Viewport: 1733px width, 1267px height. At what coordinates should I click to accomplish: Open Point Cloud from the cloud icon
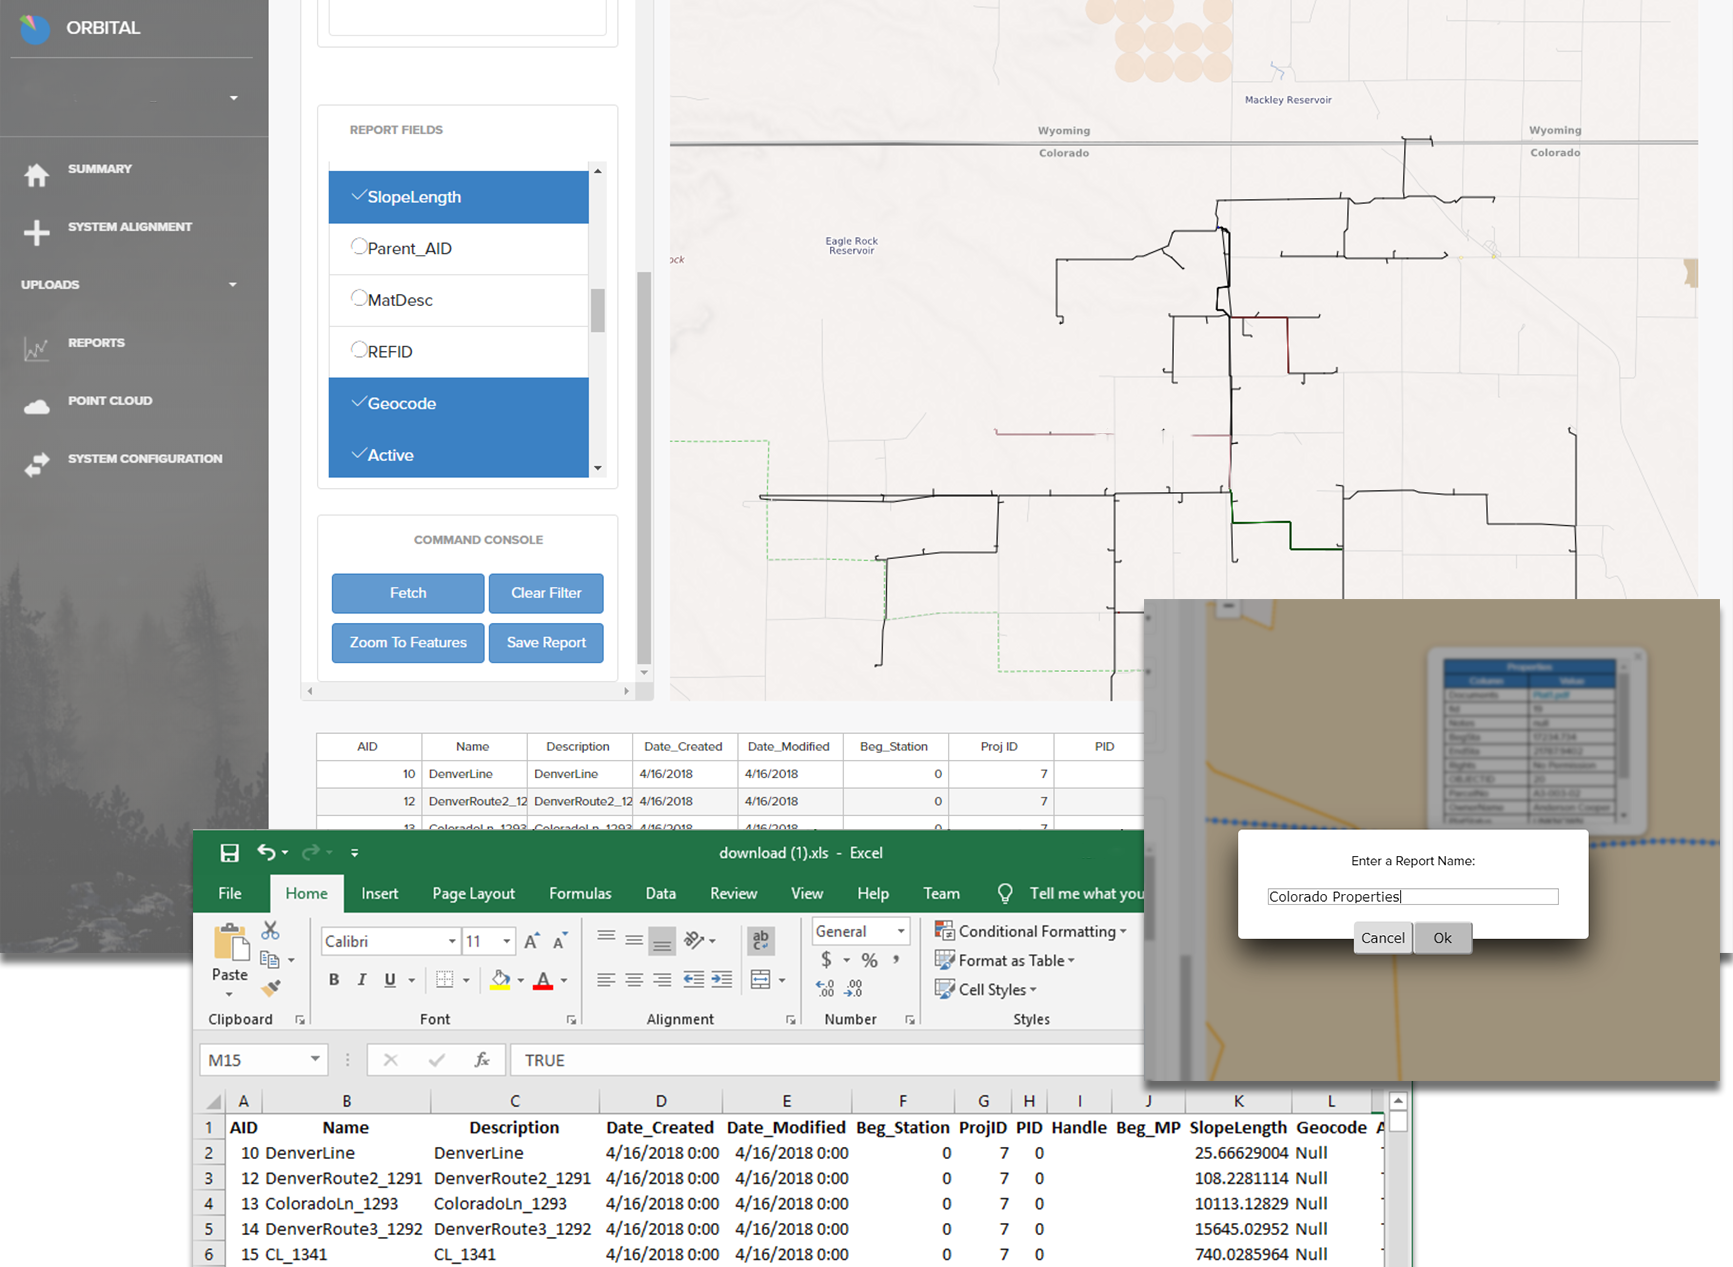pyautogui.click(x=37, y=406)
